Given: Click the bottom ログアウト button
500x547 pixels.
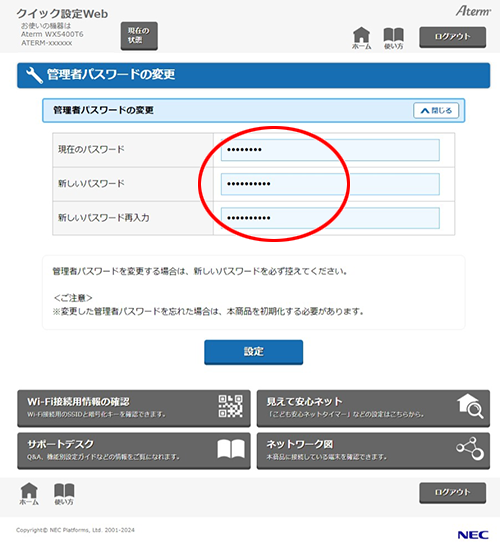Looking at the screenshot, I should coord(453,493).
